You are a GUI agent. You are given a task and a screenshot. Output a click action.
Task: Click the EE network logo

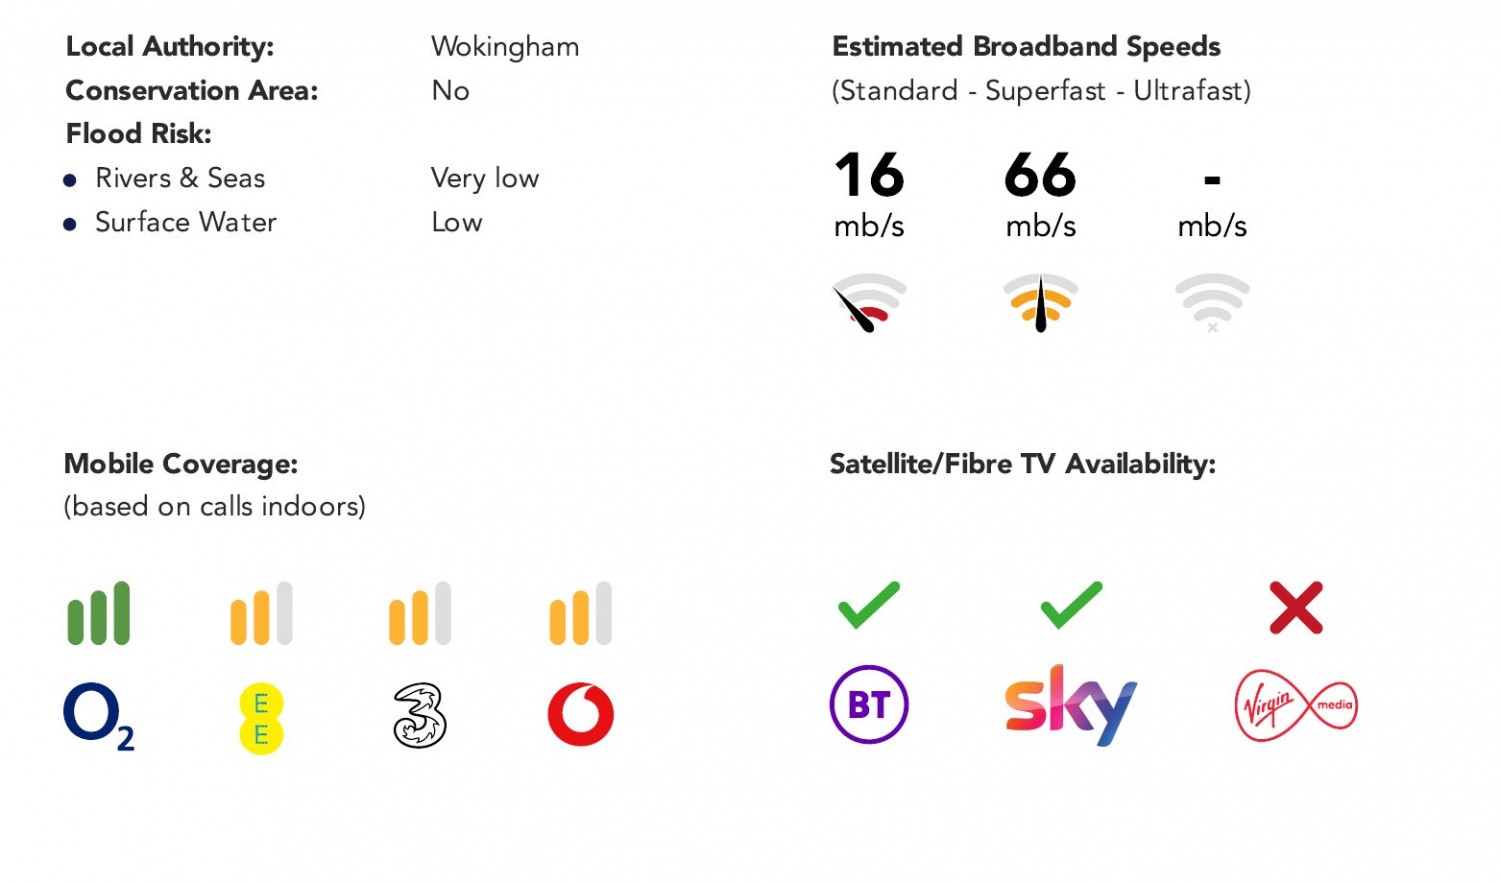[261, 718]
